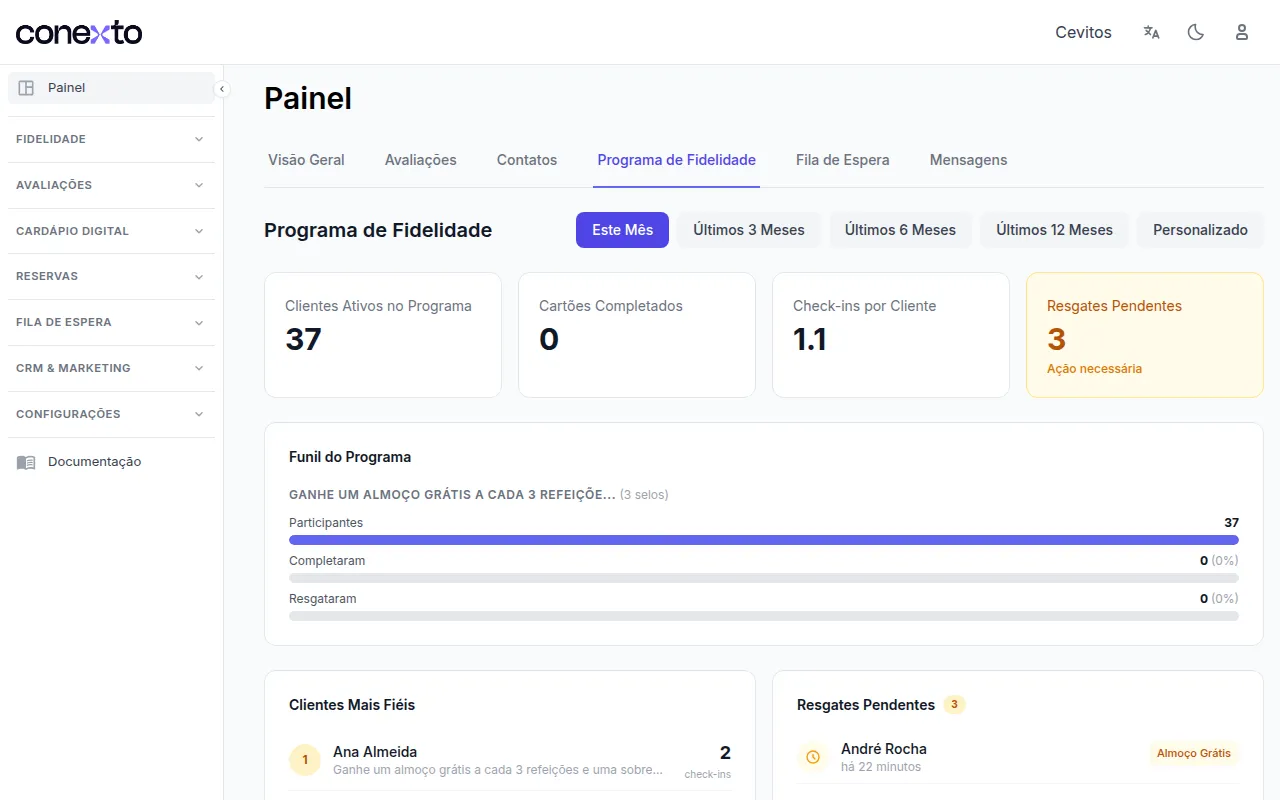Open the Resgates Pendentes card
The width and height of the screenshot is (1280, 800).
tap(1145, 335)
